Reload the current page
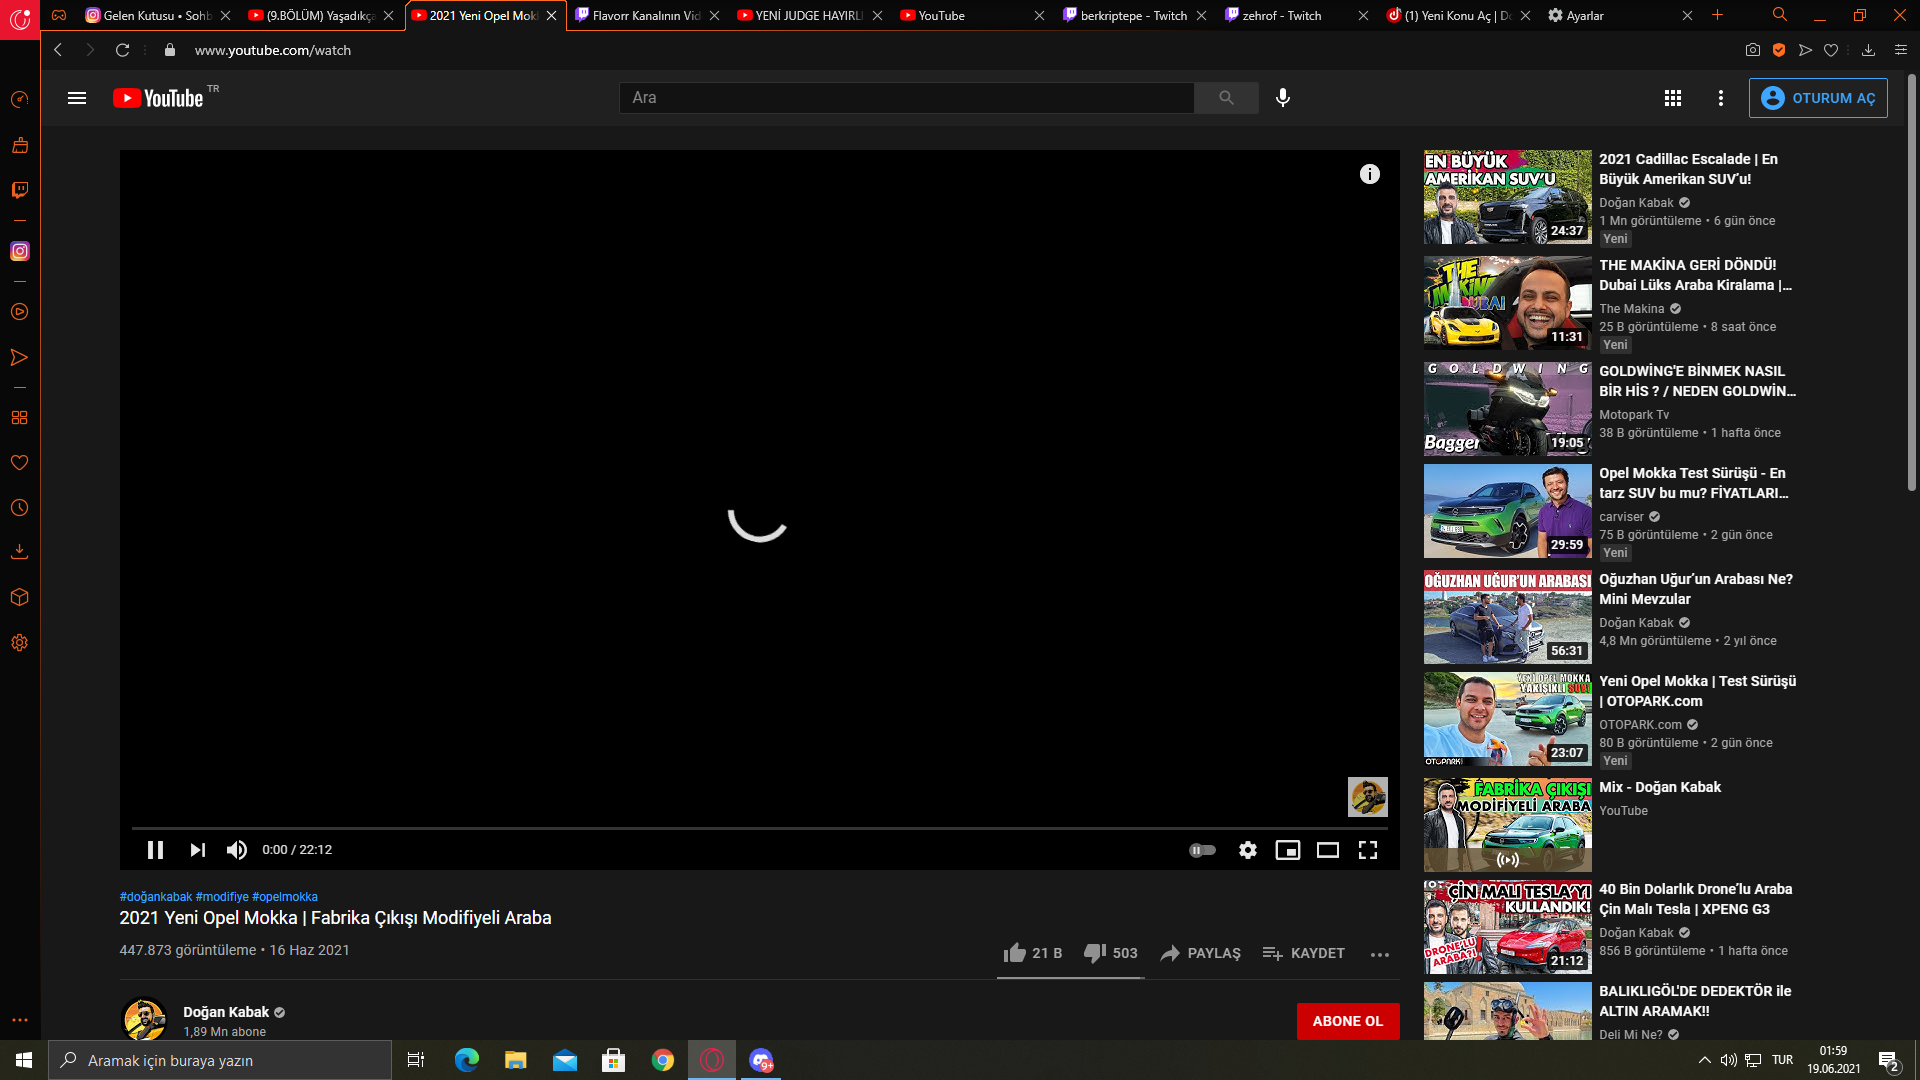This screenshot has height=1080, width=1920. pos(123,50)
